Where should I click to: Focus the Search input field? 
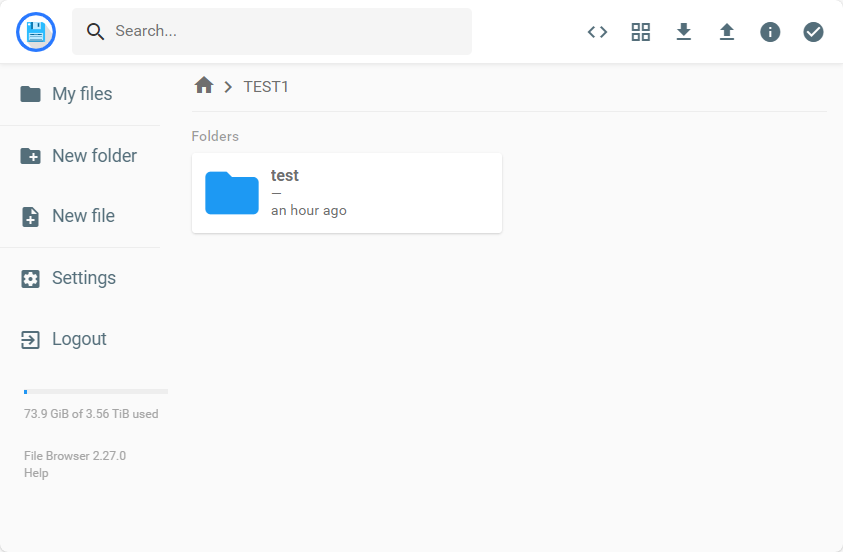pos(272,31)
